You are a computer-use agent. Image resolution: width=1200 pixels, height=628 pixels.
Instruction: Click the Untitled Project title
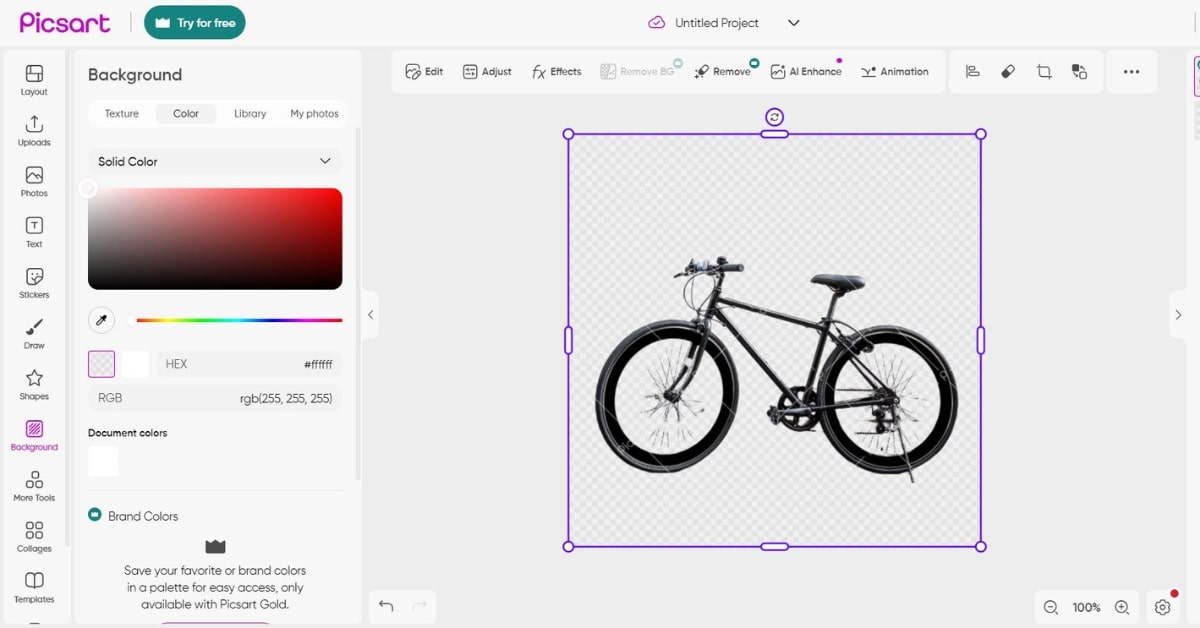[x=717, y=22]
